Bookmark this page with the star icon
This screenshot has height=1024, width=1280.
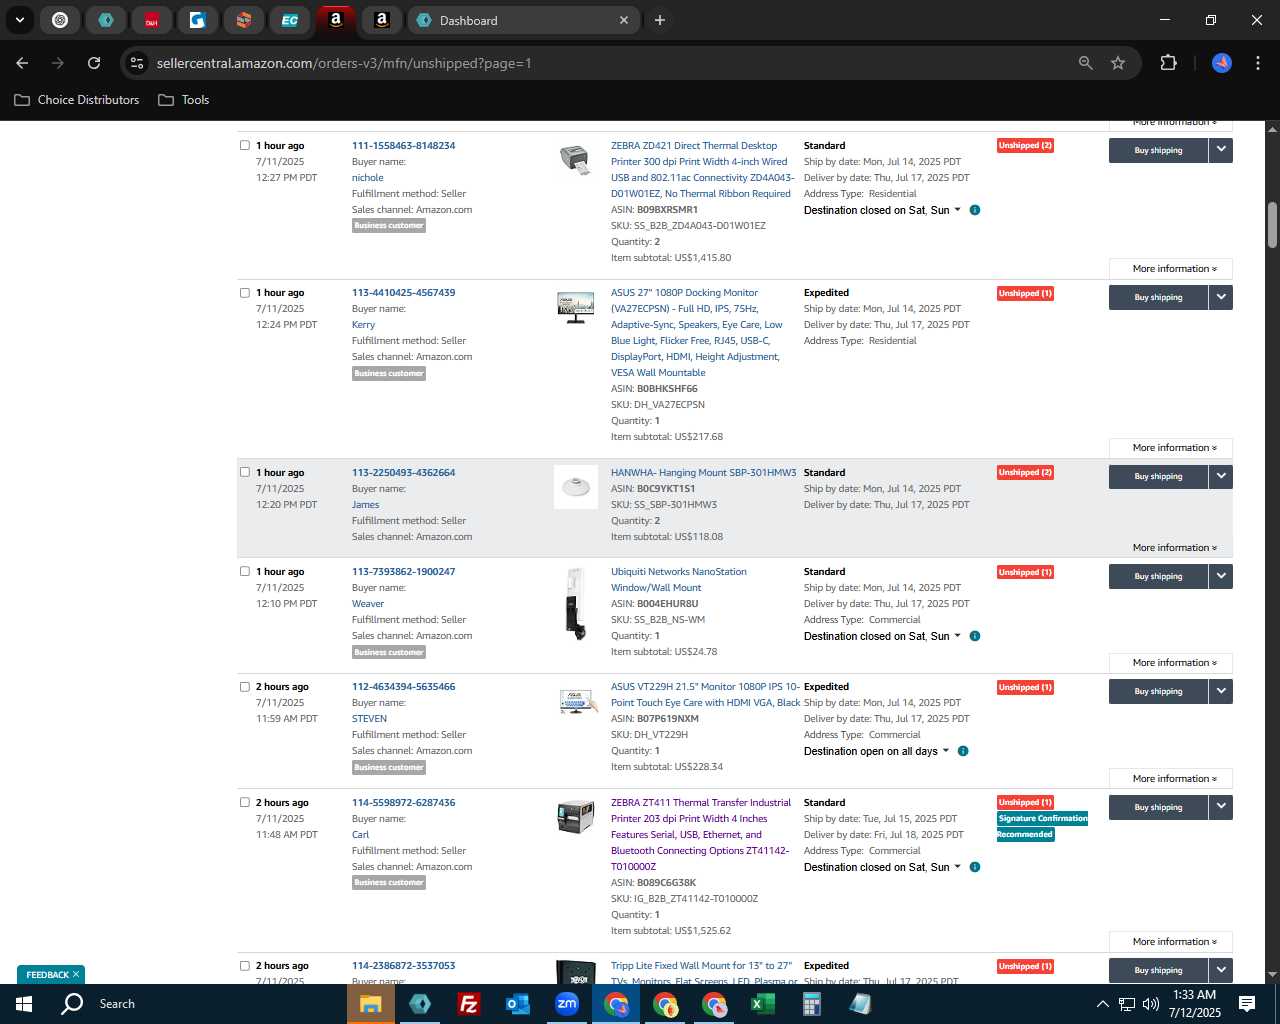(1118, 63)
